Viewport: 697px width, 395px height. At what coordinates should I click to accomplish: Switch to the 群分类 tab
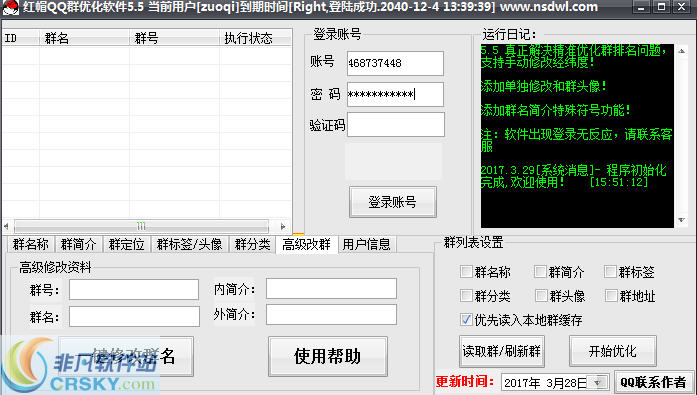[x=252, y=244]
